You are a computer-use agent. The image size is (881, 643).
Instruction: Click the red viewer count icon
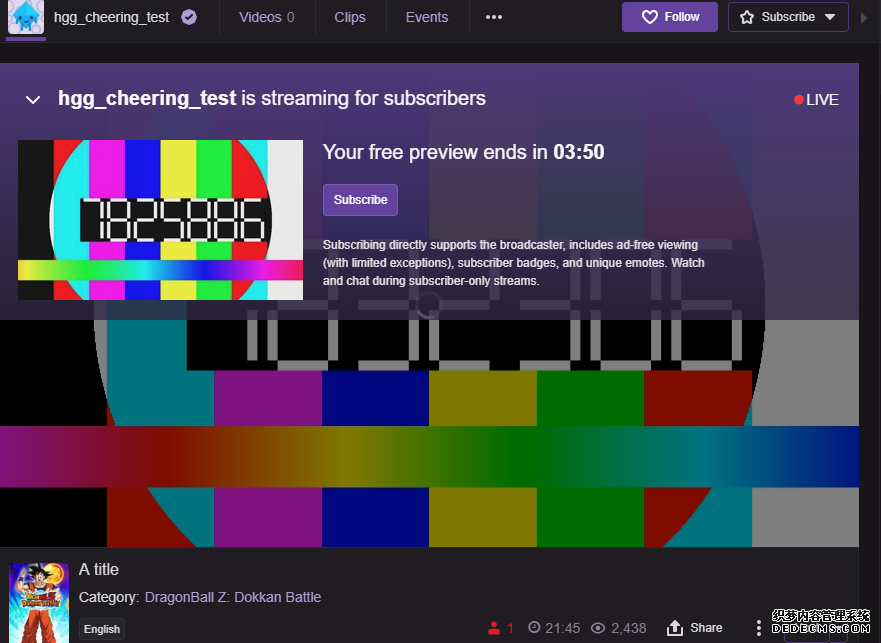click(493, 628)
